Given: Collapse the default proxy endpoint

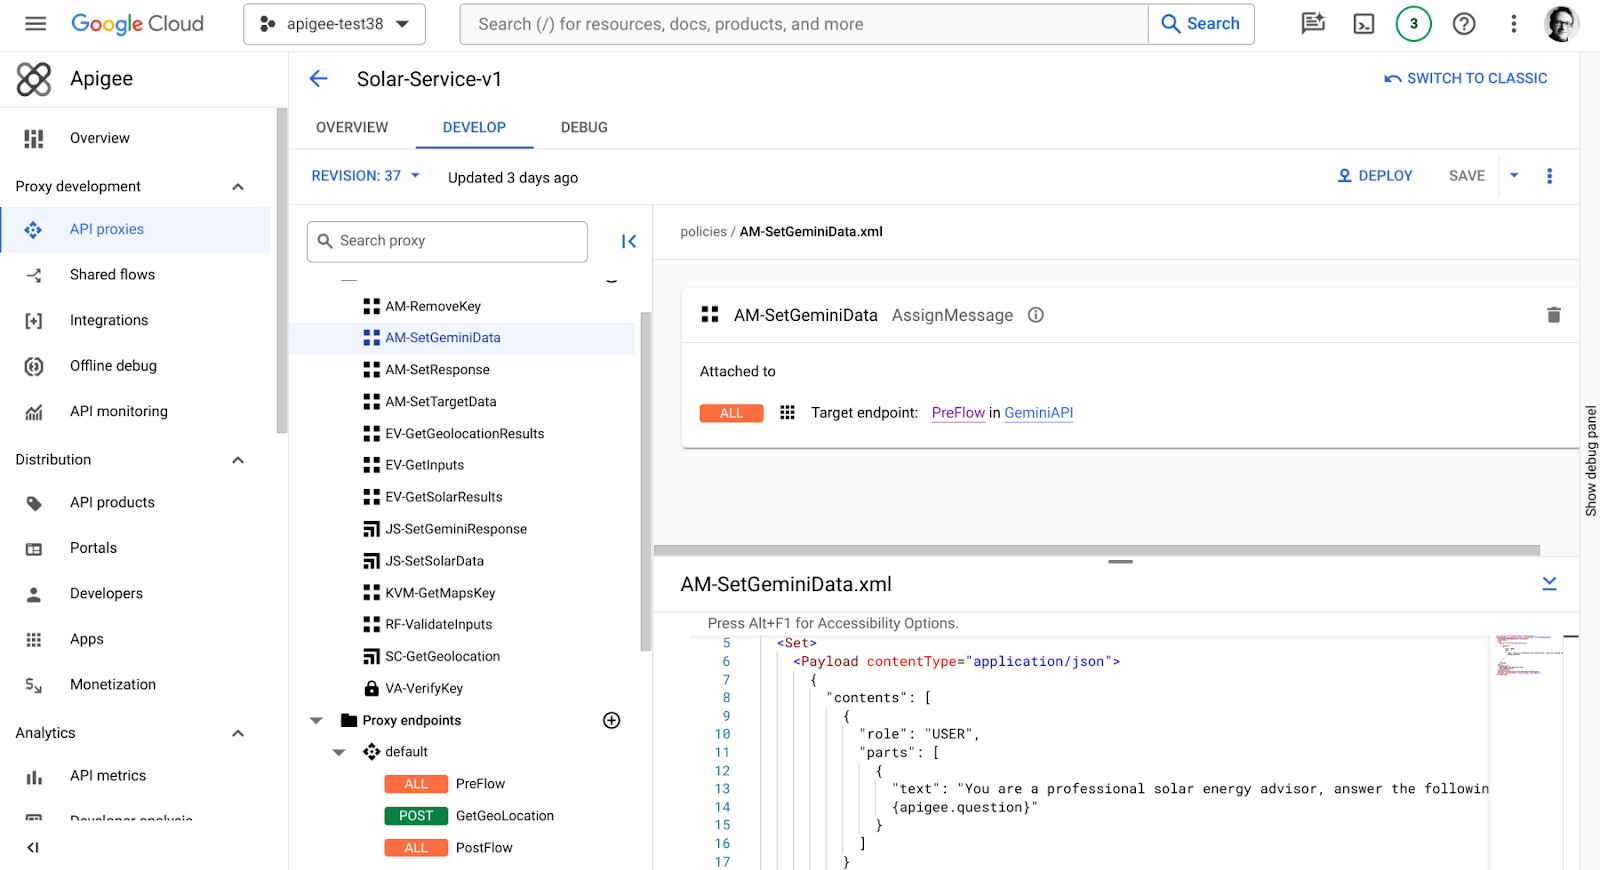Looking at the screenshot, I should pyautogui.click(x=339, y=752).
